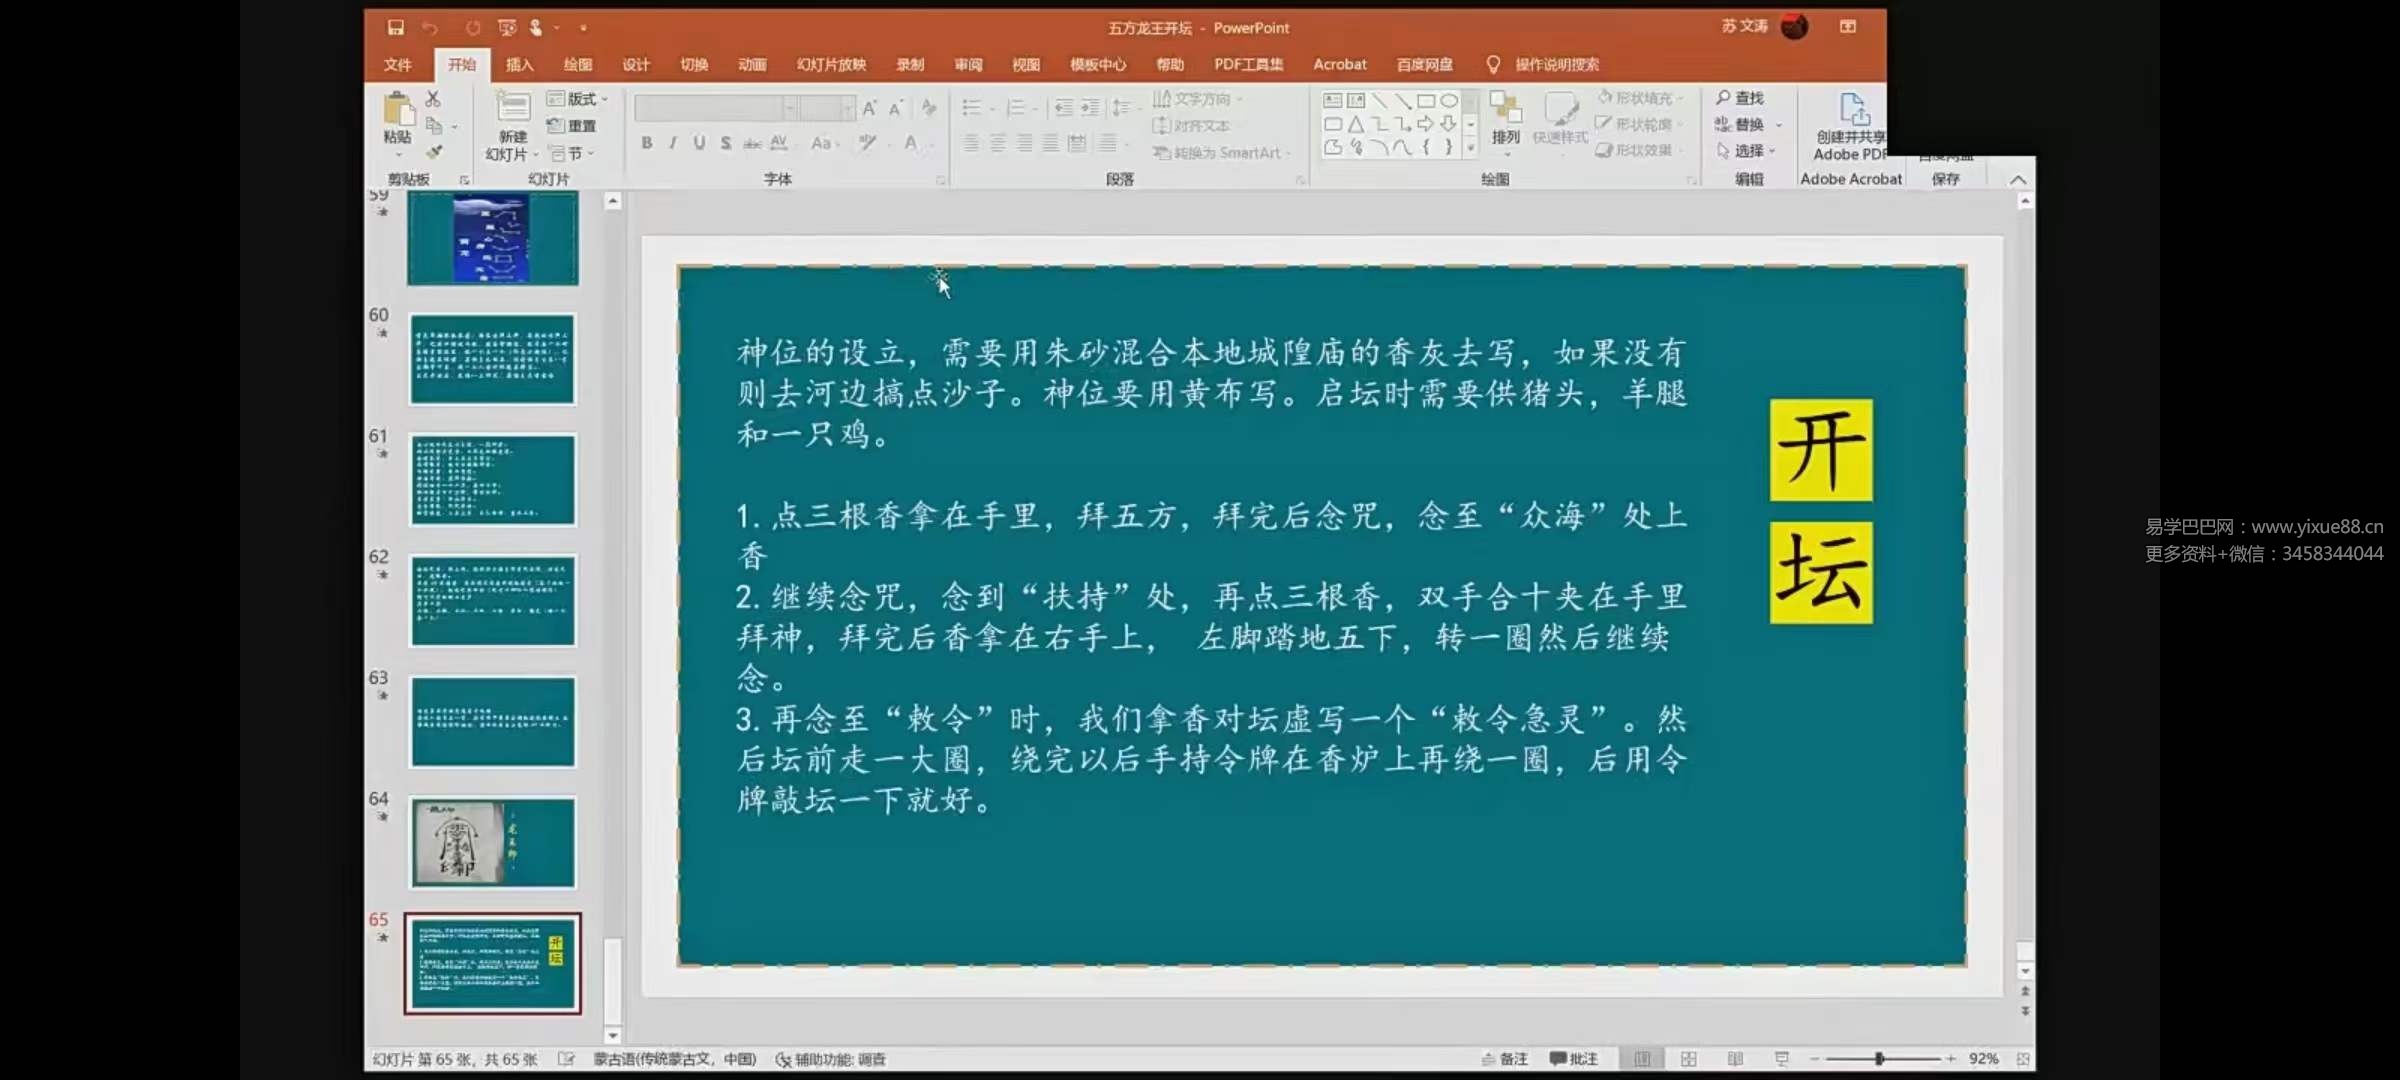
Task: Switch to the 插入 Insert tab
Action: [518, 64]
